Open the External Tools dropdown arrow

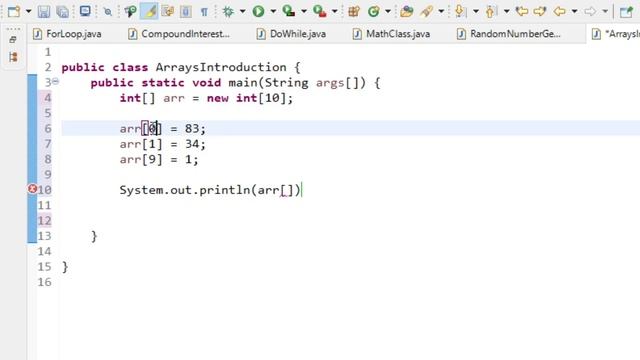[x=334, y=11]
